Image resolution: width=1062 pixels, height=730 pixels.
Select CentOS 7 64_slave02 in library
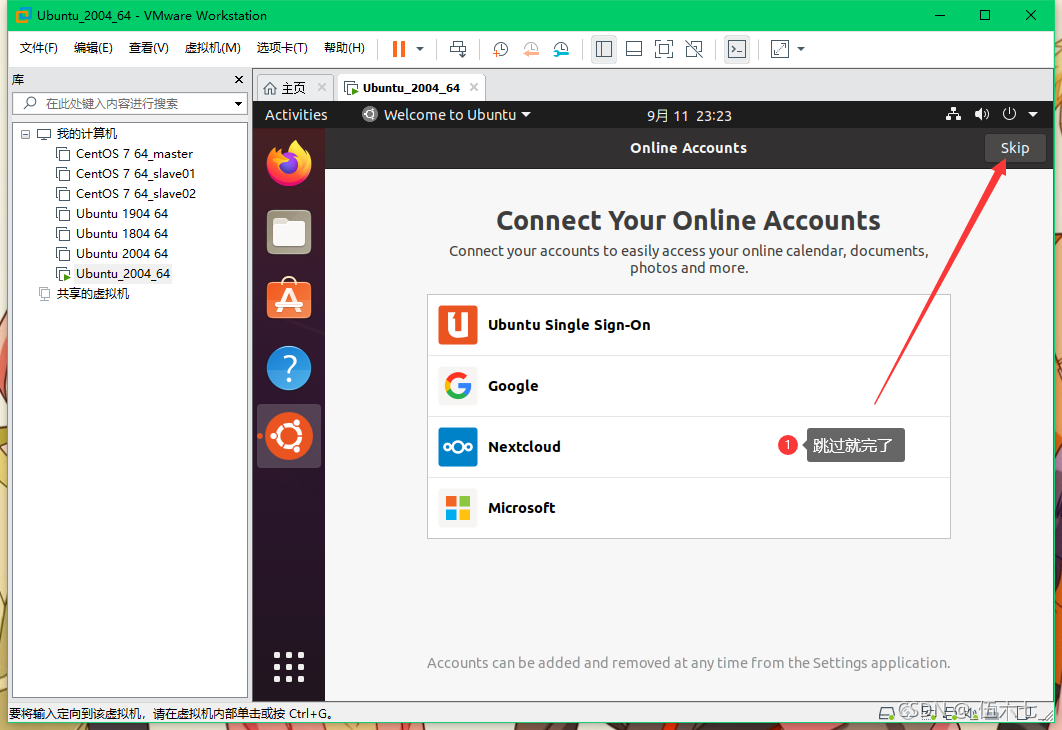point(135,194)
